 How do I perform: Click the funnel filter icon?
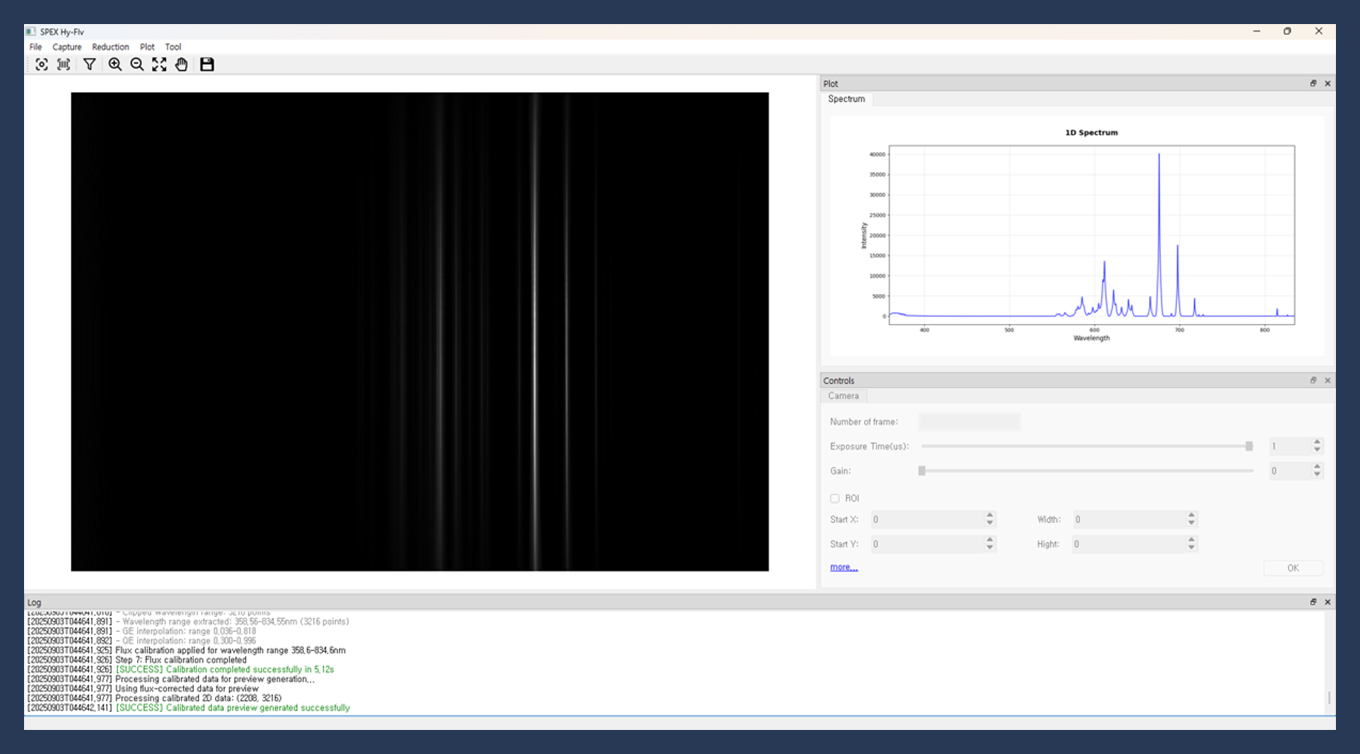point(89,64)
